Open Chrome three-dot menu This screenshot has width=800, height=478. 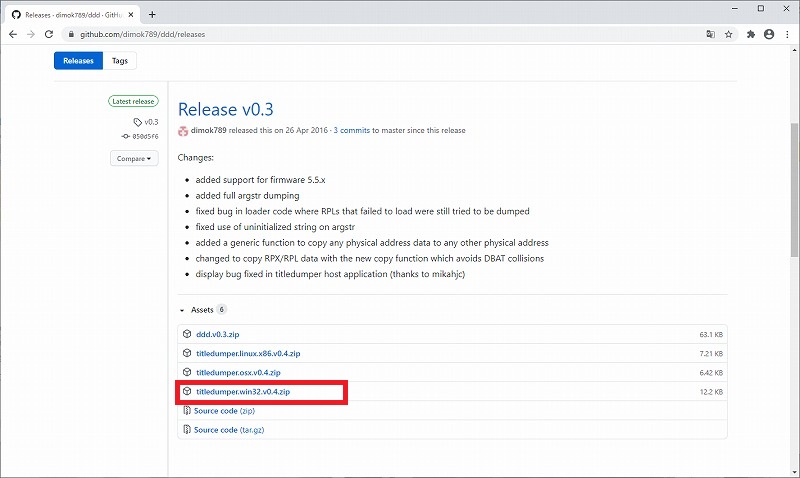point(787,34)
